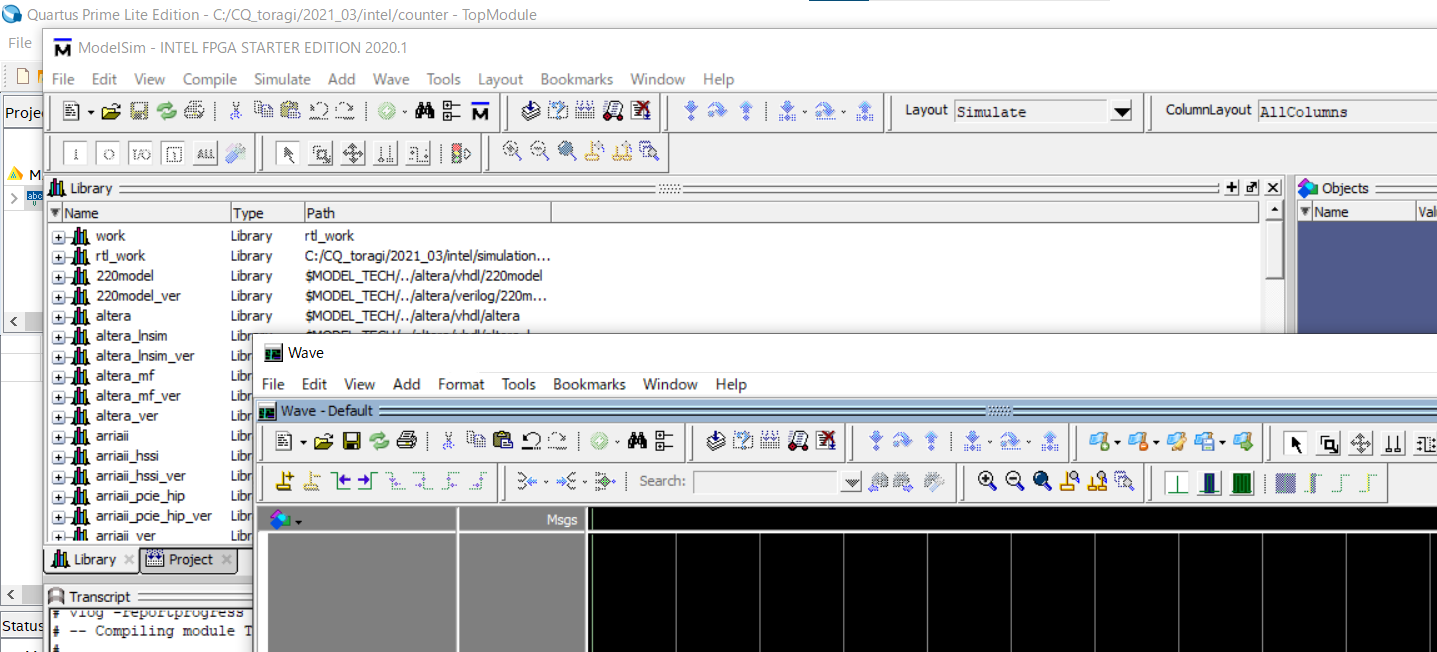Open file icon in ModelSim main toolbar
Viewport: 1437px width, 652px height.
click(111, 111)
